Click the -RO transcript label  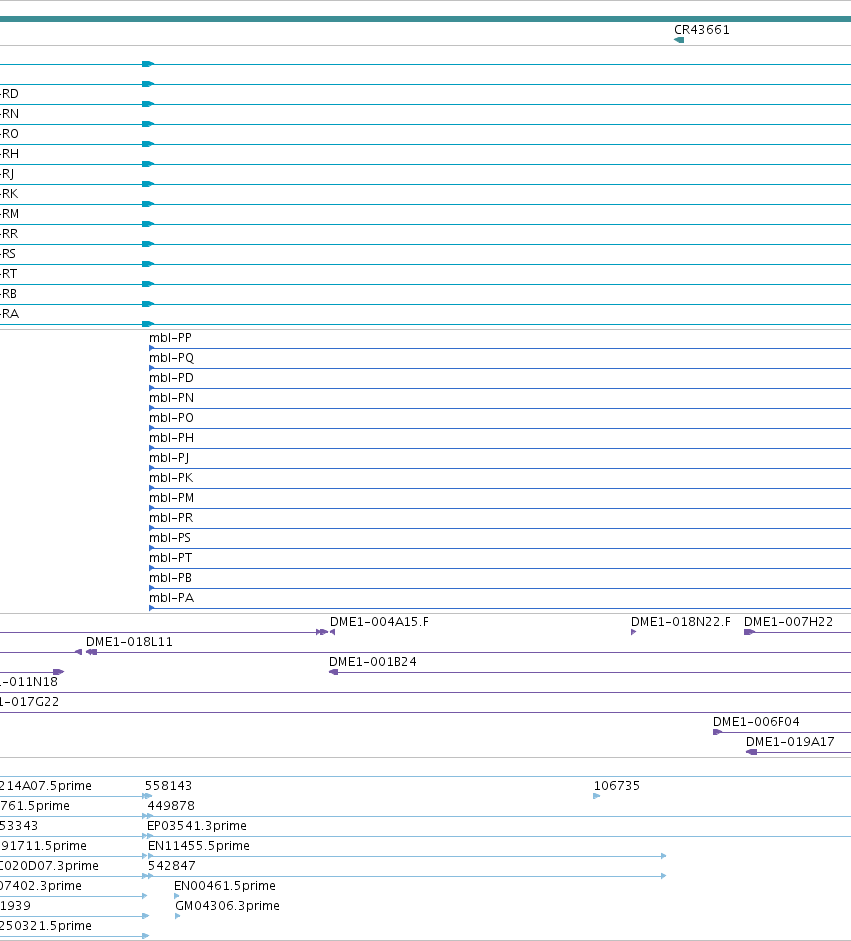pyautogui.click(x=9, y=133)
